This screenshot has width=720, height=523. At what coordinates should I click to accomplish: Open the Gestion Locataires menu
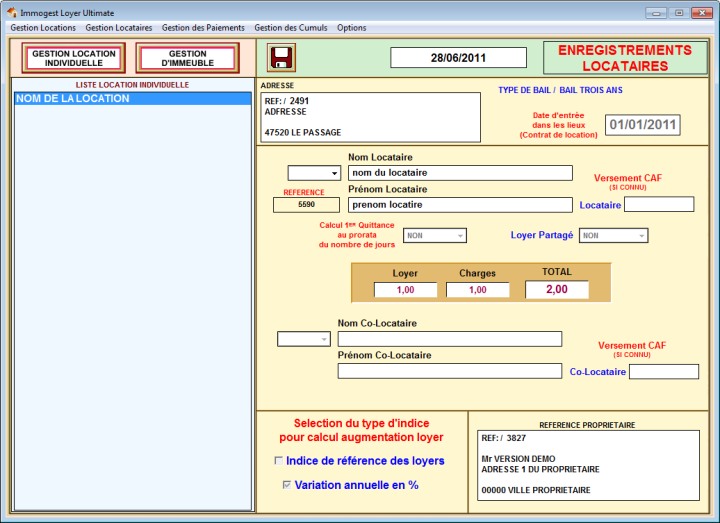click(x=119, y=28)
